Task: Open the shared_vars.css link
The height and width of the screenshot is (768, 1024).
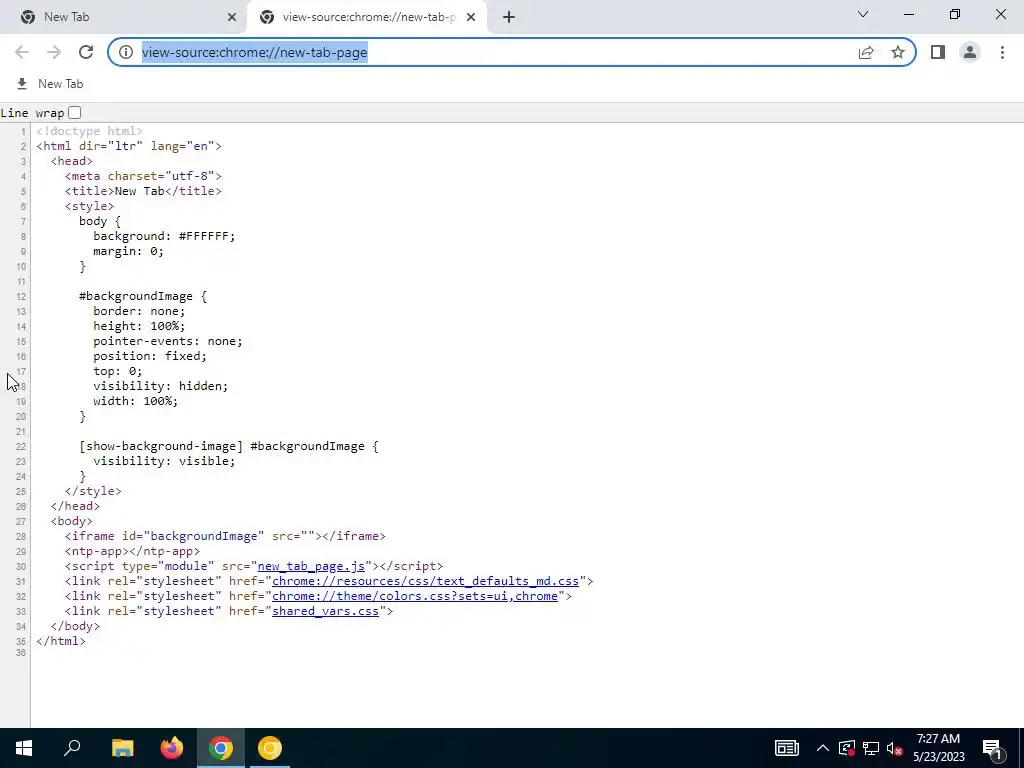Action: 325,611
